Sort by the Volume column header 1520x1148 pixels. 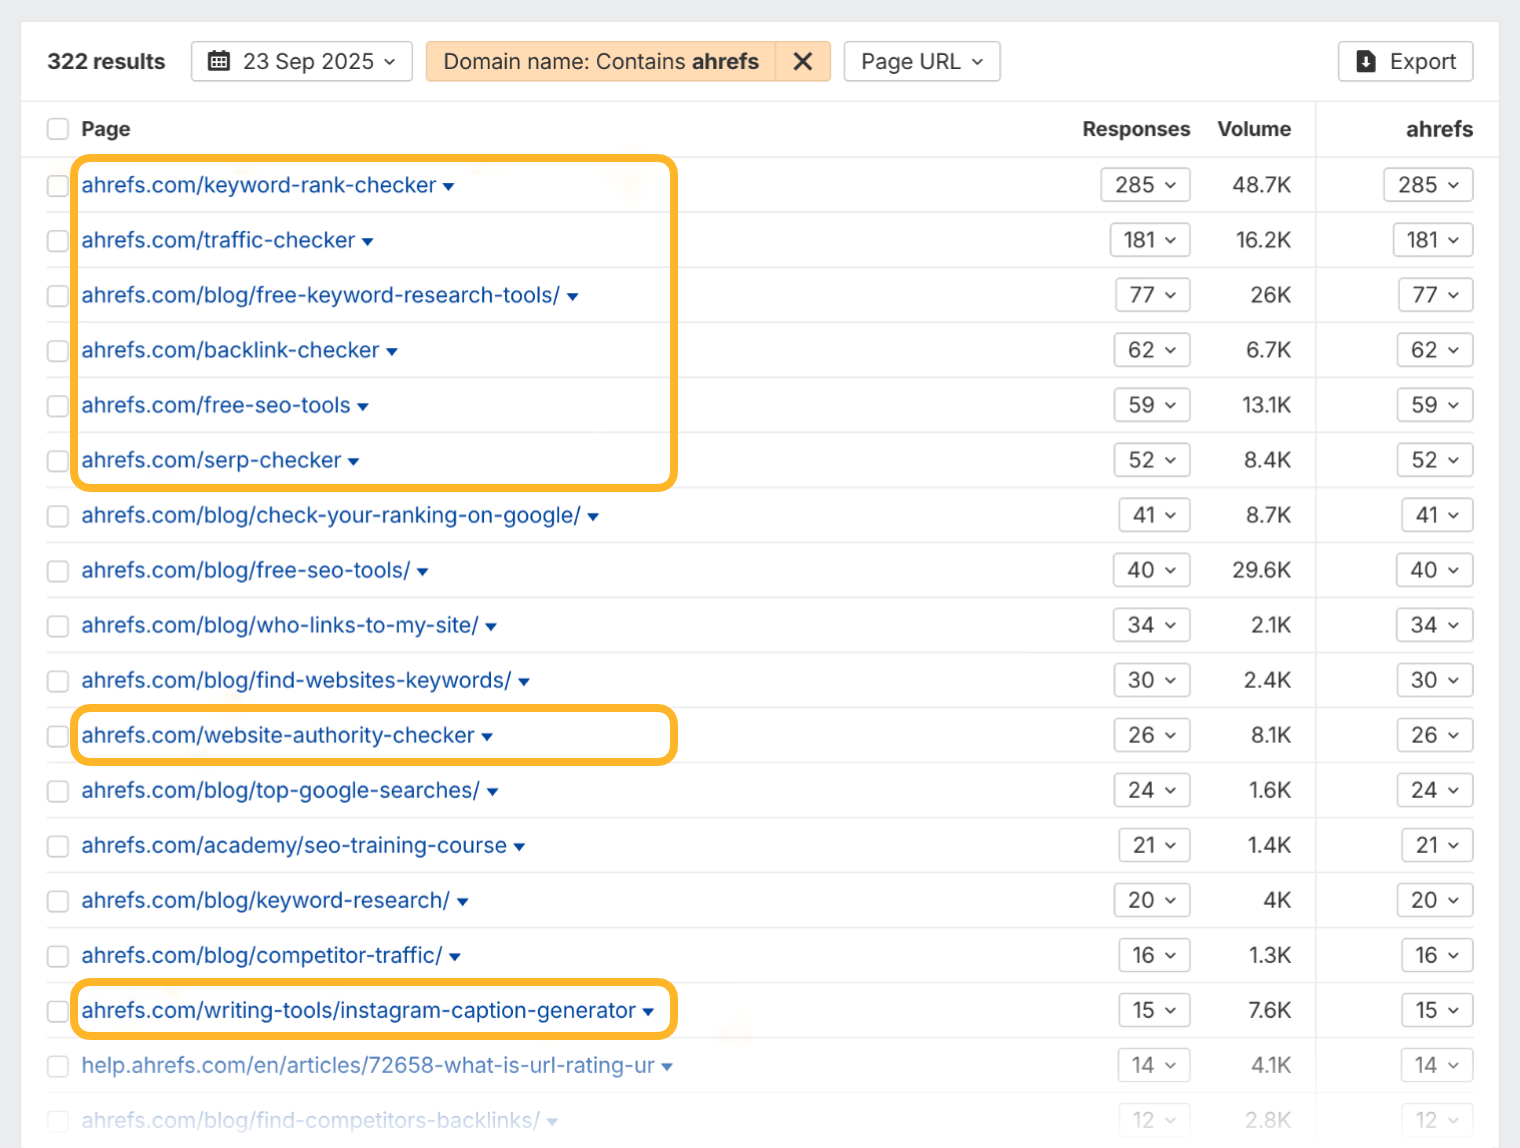click(x=1254, y=129)
